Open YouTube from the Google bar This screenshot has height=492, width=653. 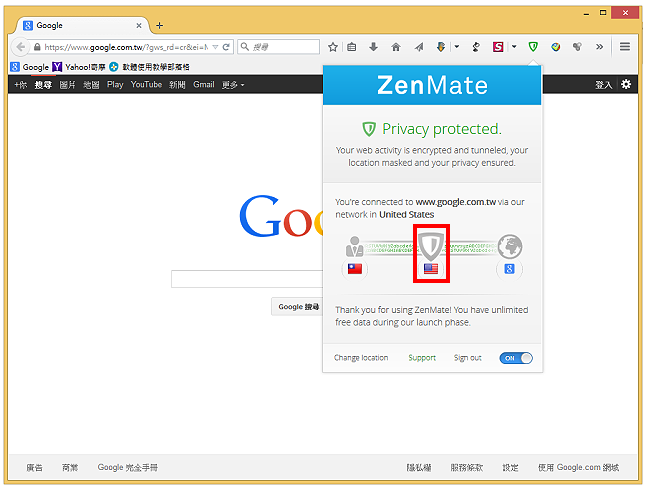click(146, 85)
